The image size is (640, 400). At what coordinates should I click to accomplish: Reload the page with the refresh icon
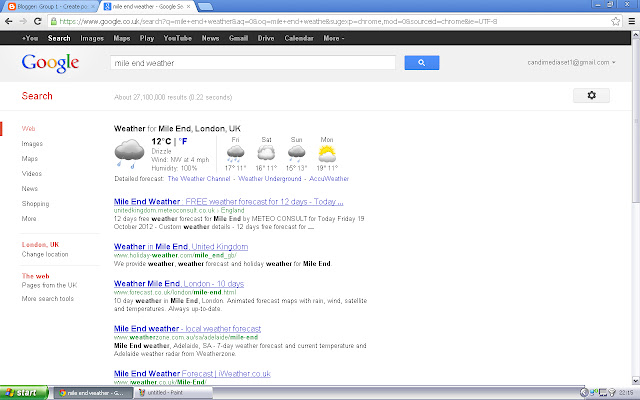(x=38, y=21)
